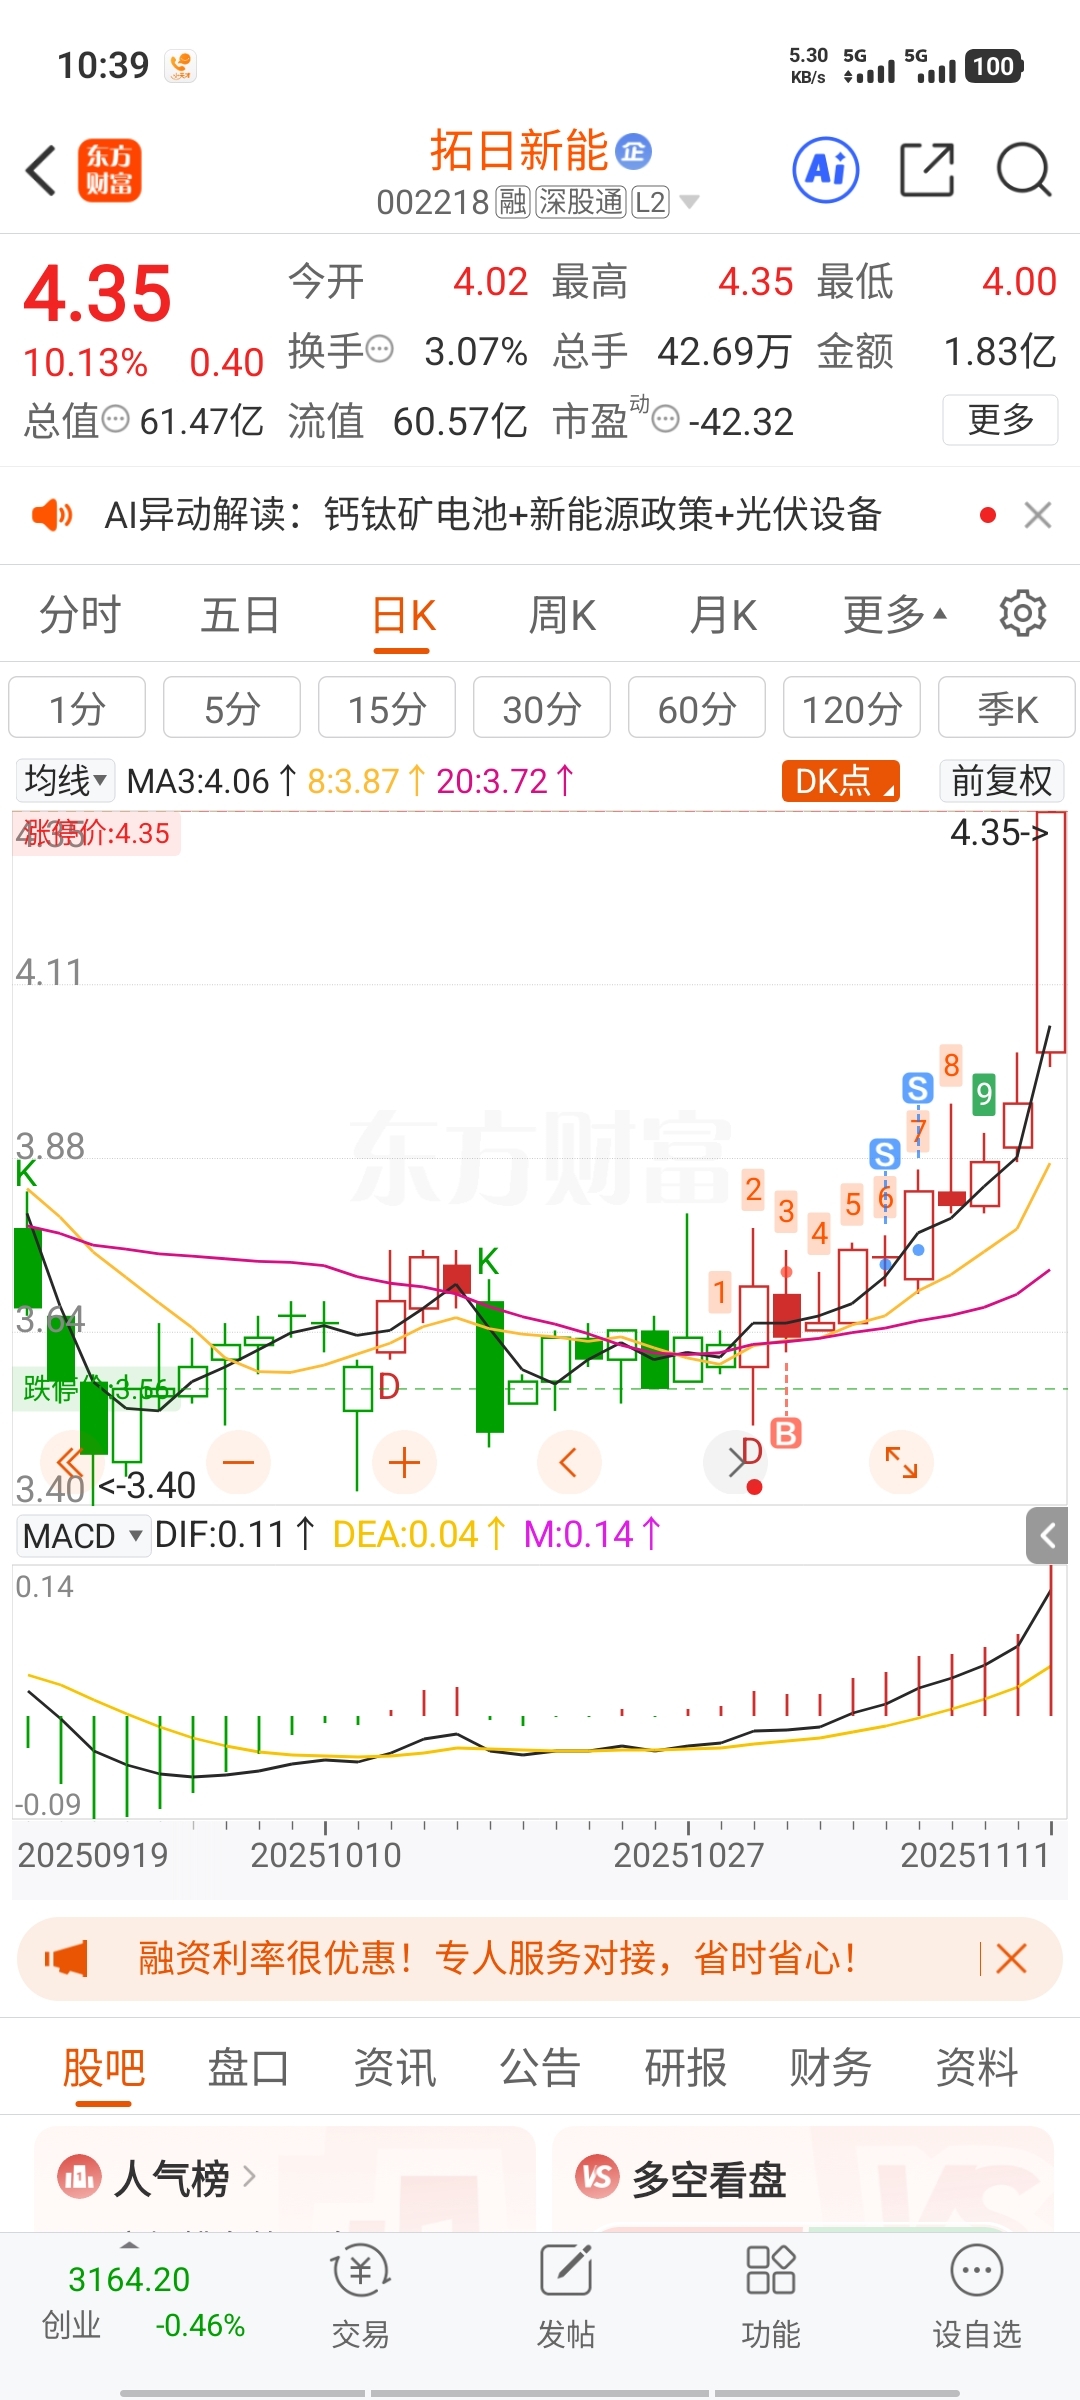Toggle the DK点 indicator
Screen dimensions: 1080x2400
click(x=841, y=781)
